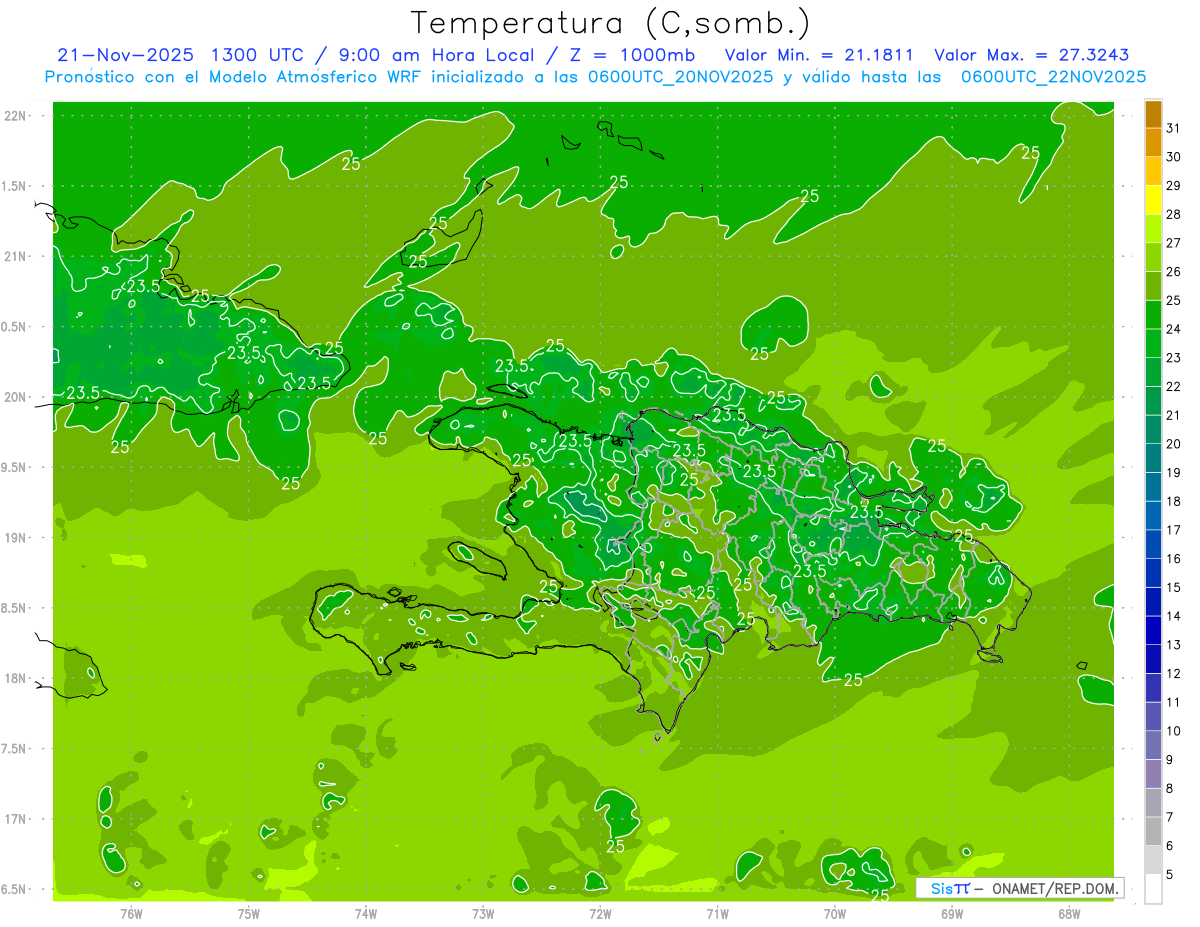The image size is (1200, 927).
Task: Select the date text "21-Nov-2025 1300 UTC"
Action: click(182, 55)
